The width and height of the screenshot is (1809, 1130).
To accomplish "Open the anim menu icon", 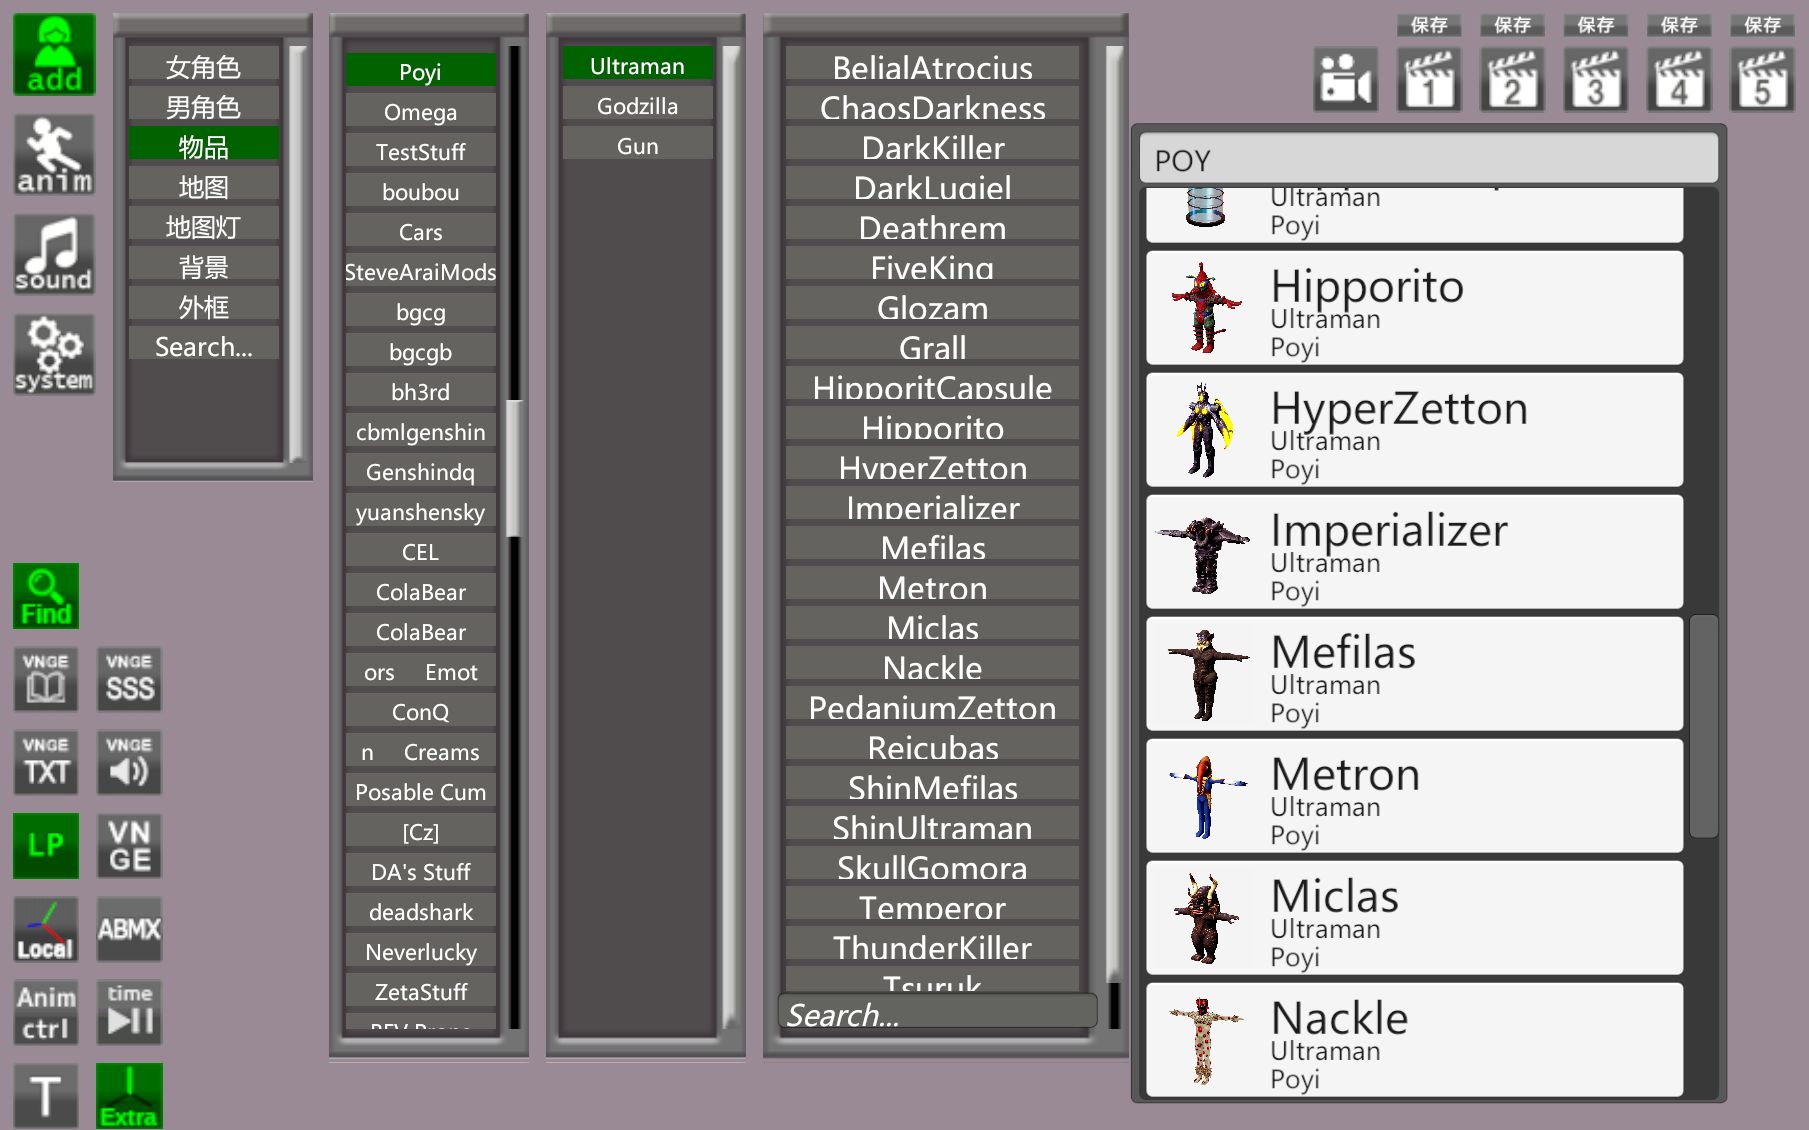I will 54,155.
